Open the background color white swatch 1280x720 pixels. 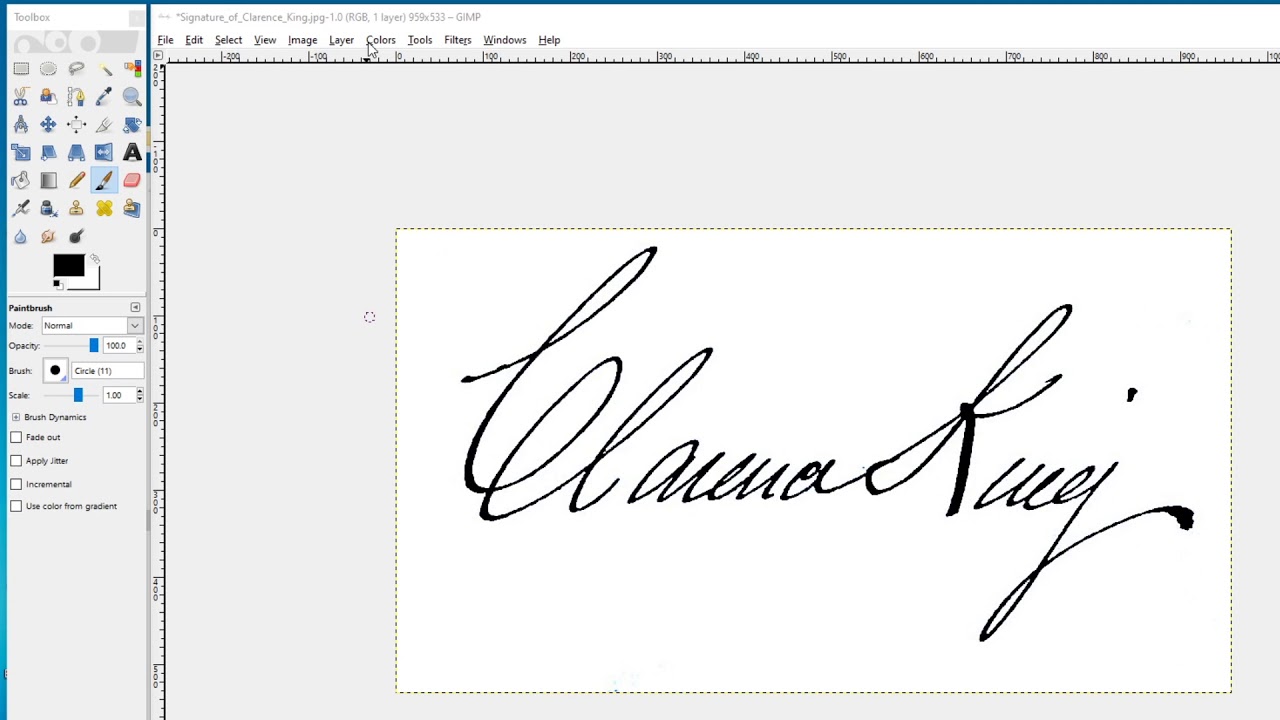(92, 281)
